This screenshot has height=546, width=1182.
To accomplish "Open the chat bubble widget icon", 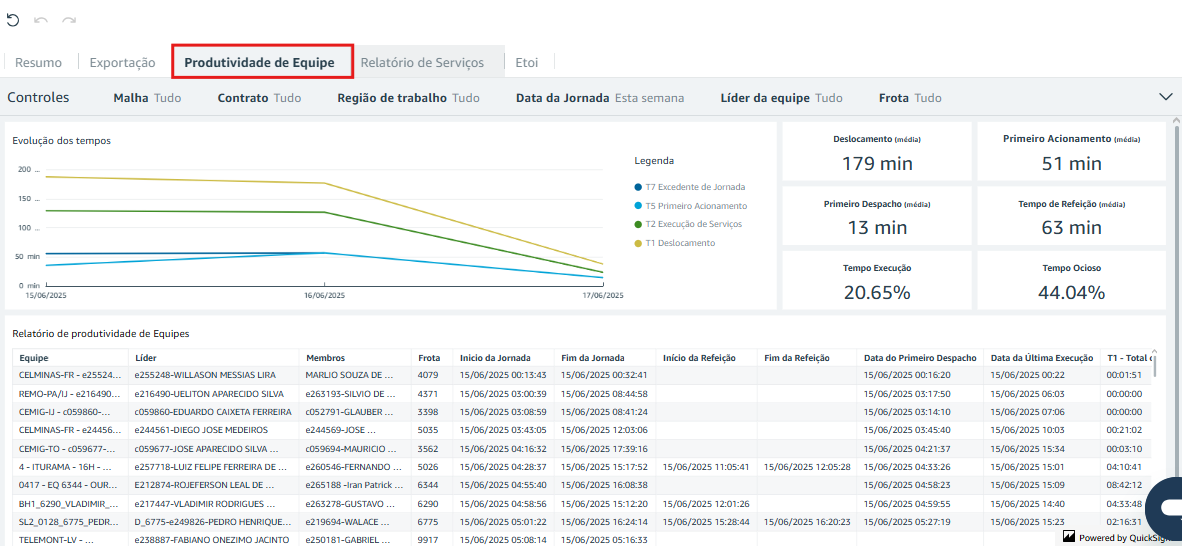I will [1165, 508].
